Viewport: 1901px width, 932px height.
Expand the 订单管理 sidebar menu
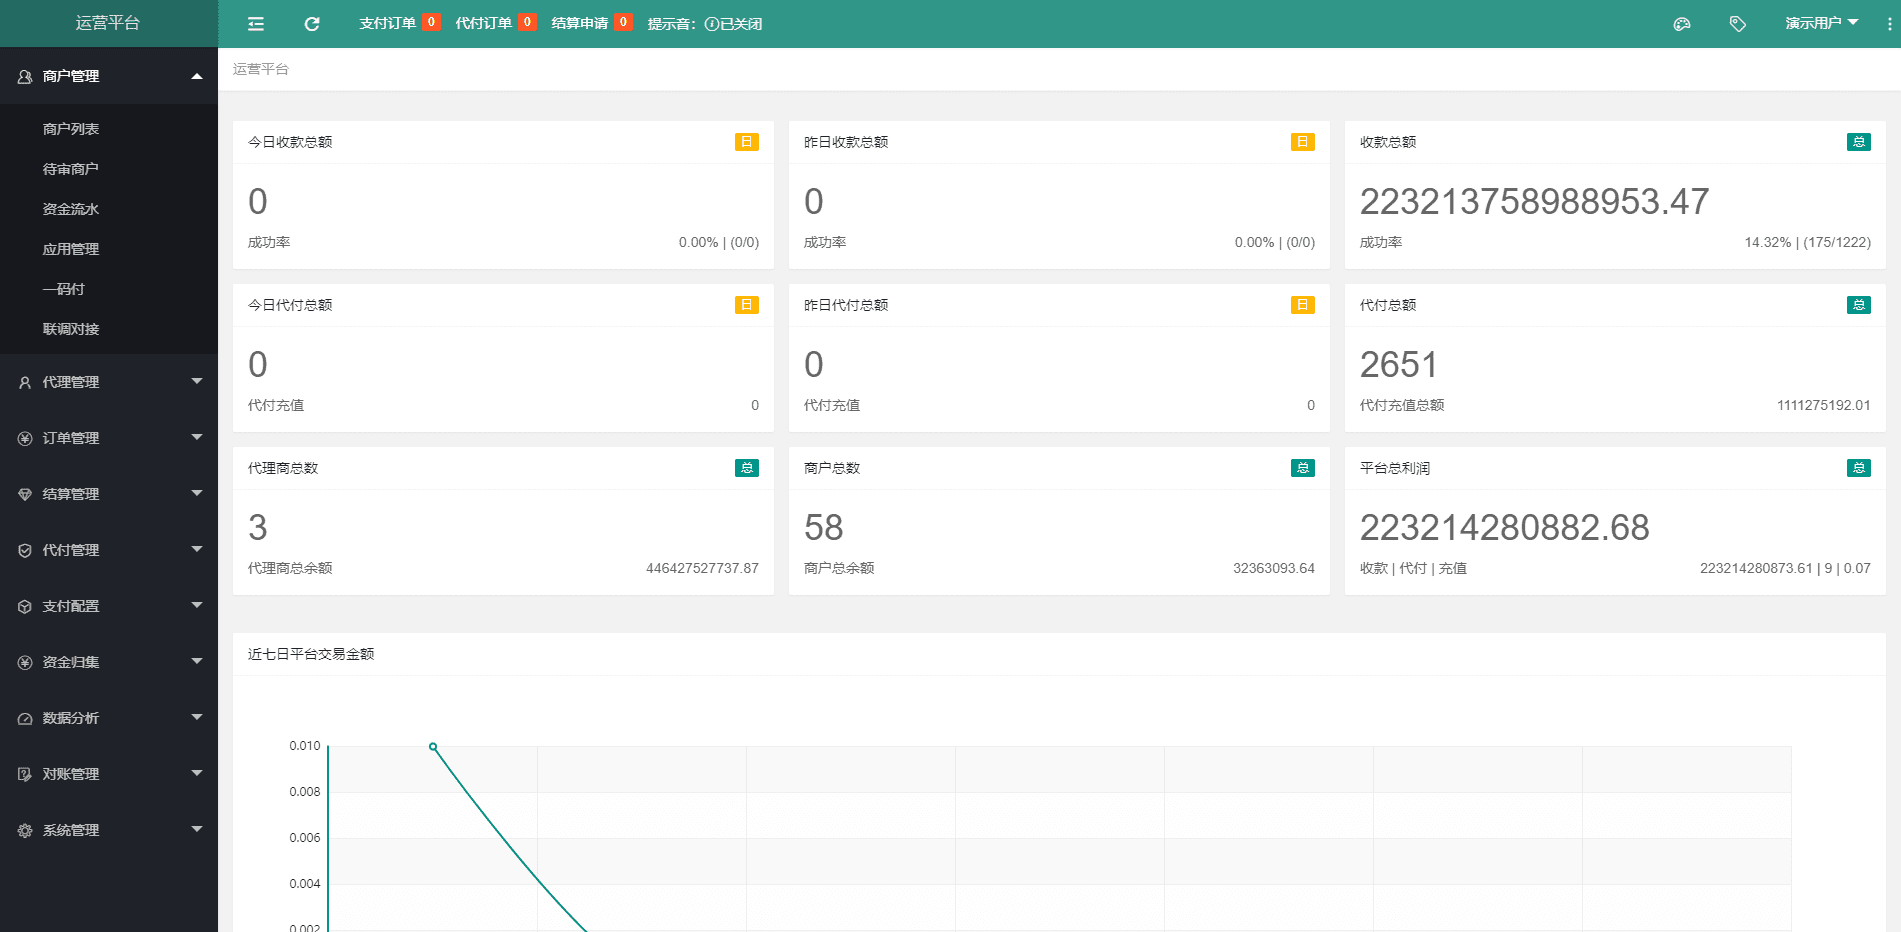click(108, 438)
